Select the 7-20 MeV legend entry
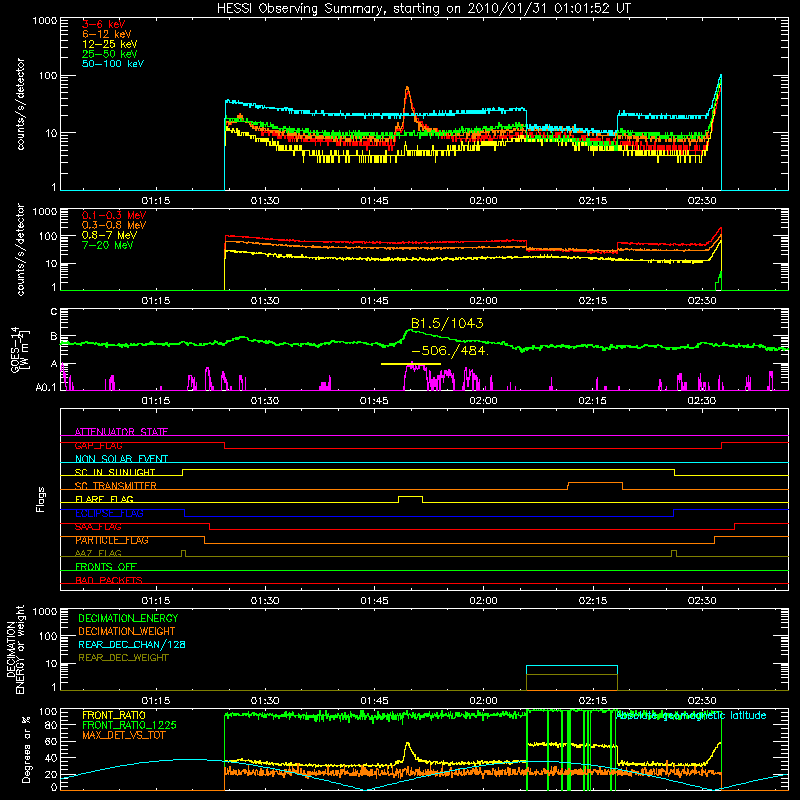The height and width of the screenshot is (800, 800). [x=107, y=245]
